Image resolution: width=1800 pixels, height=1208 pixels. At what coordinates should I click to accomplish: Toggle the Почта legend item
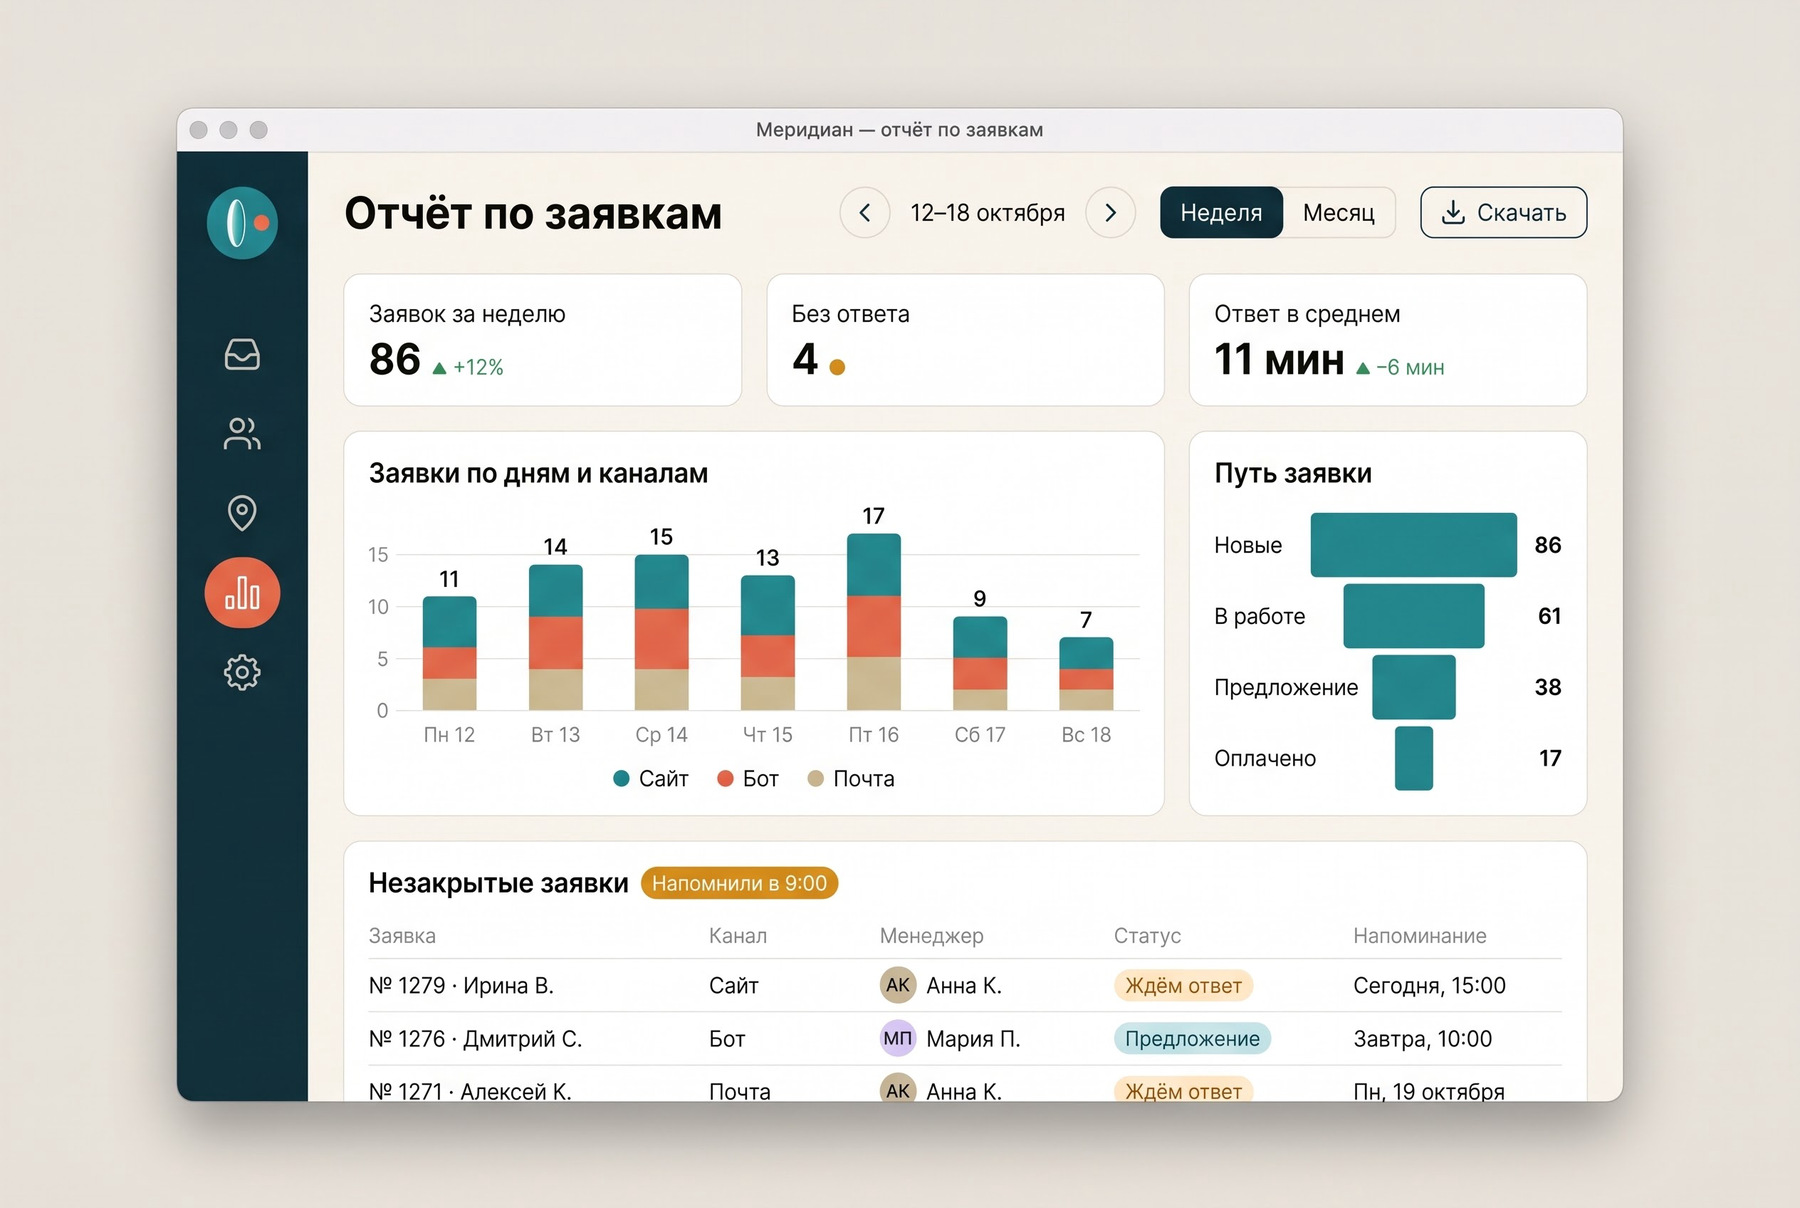[x=851, y=778]
